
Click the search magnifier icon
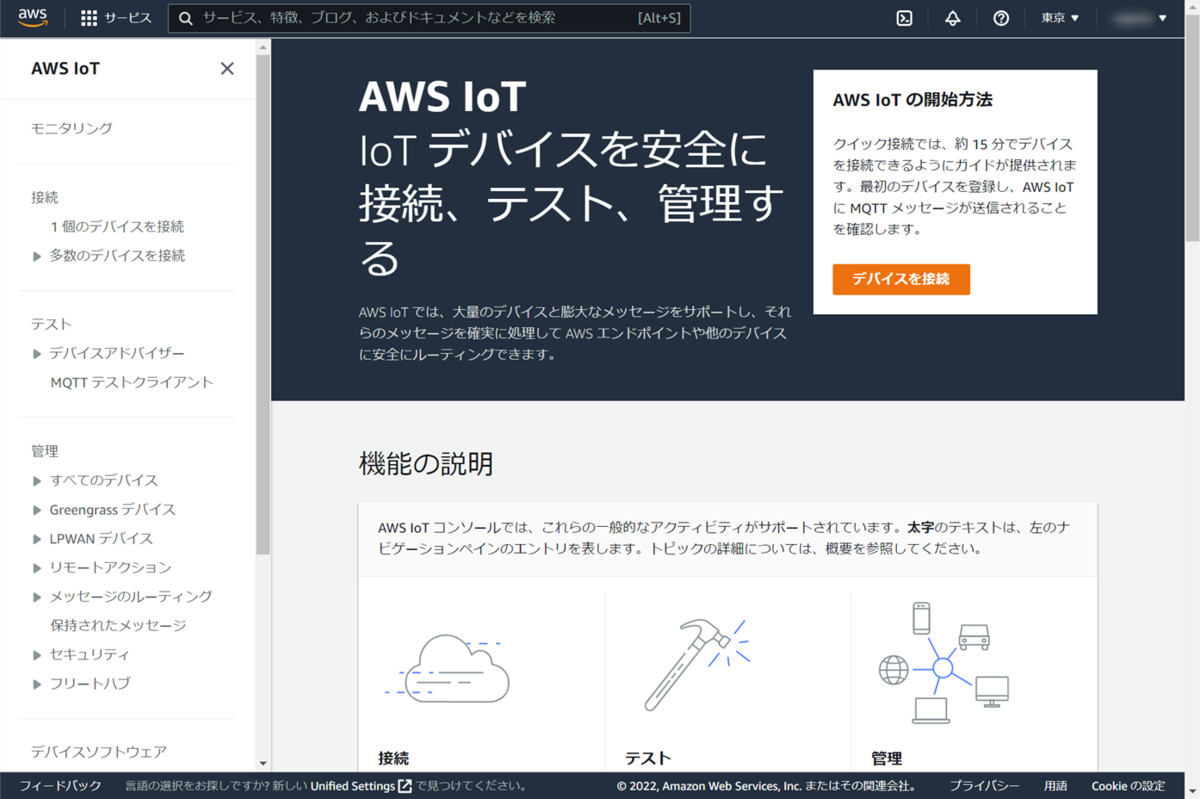[186, 18]
